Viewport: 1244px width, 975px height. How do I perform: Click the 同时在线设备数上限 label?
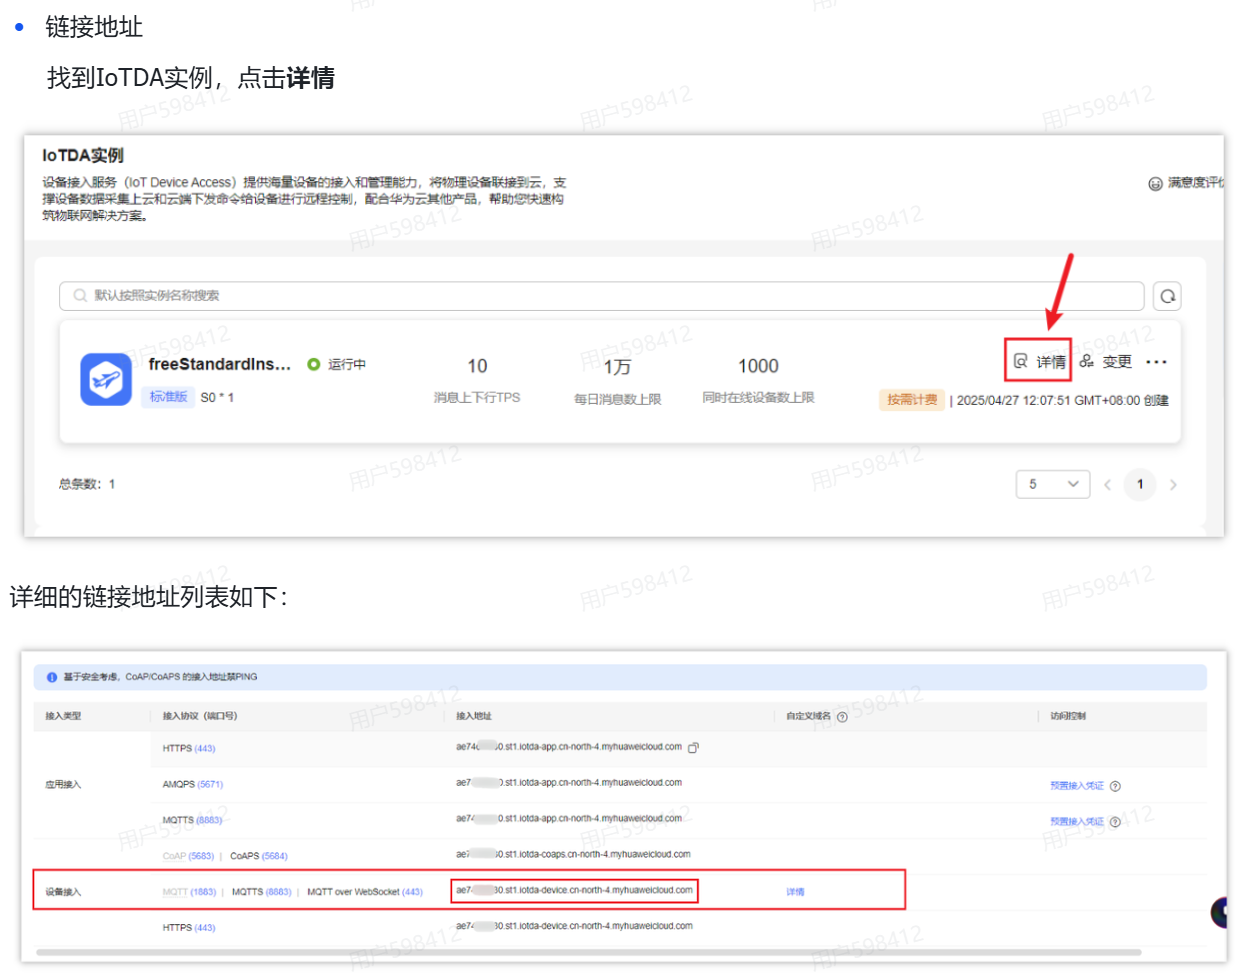point(758,398)
